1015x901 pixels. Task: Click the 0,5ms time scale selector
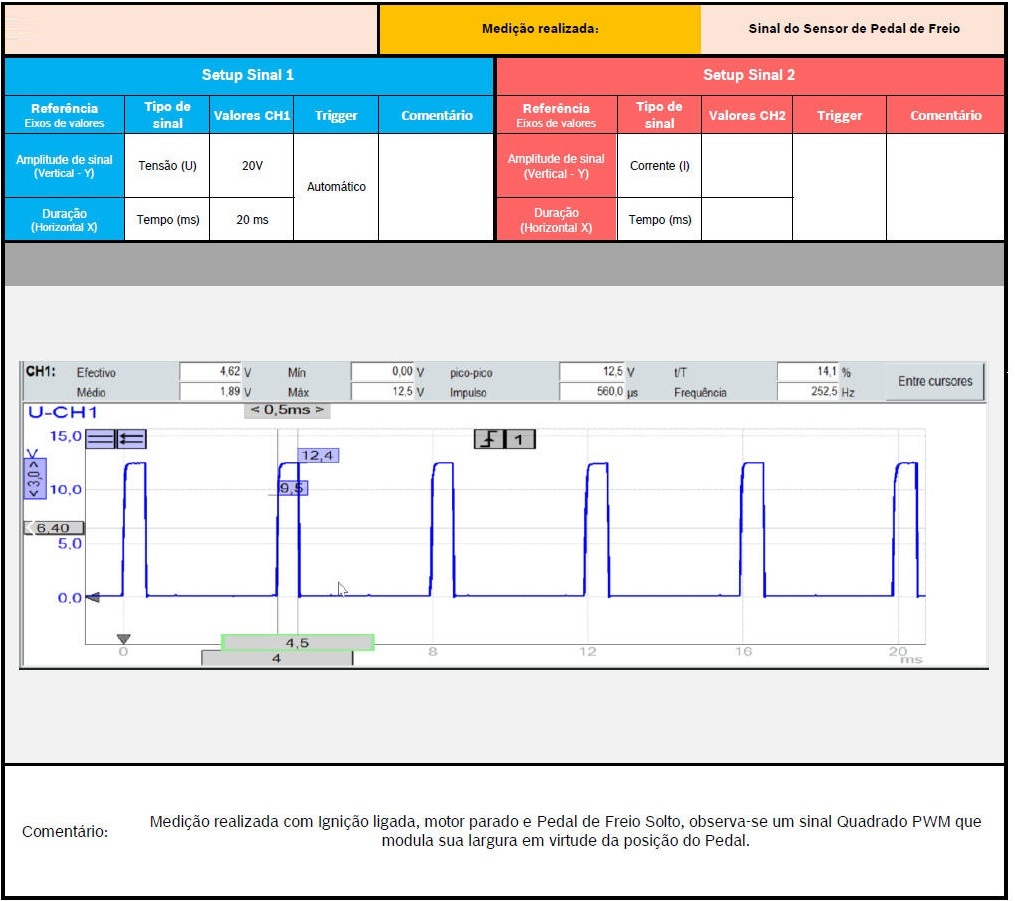coord(287,410)
